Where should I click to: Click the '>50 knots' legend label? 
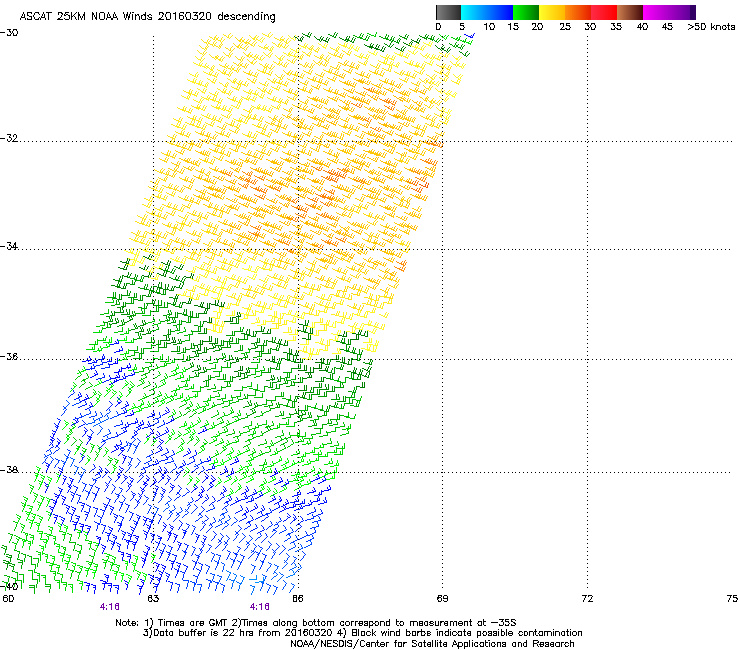tap(711, 27)
